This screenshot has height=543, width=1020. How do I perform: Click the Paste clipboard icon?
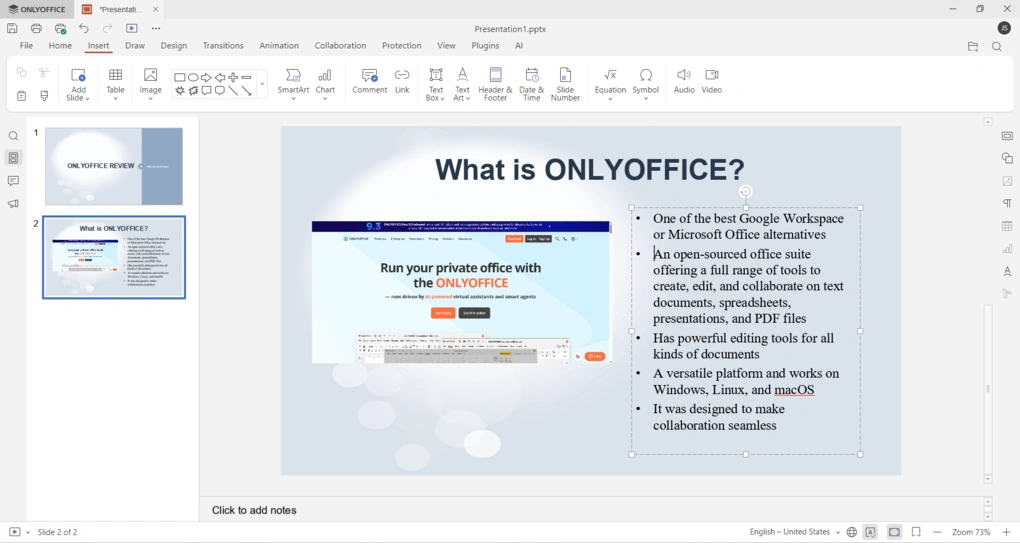(x=21, y=96)
